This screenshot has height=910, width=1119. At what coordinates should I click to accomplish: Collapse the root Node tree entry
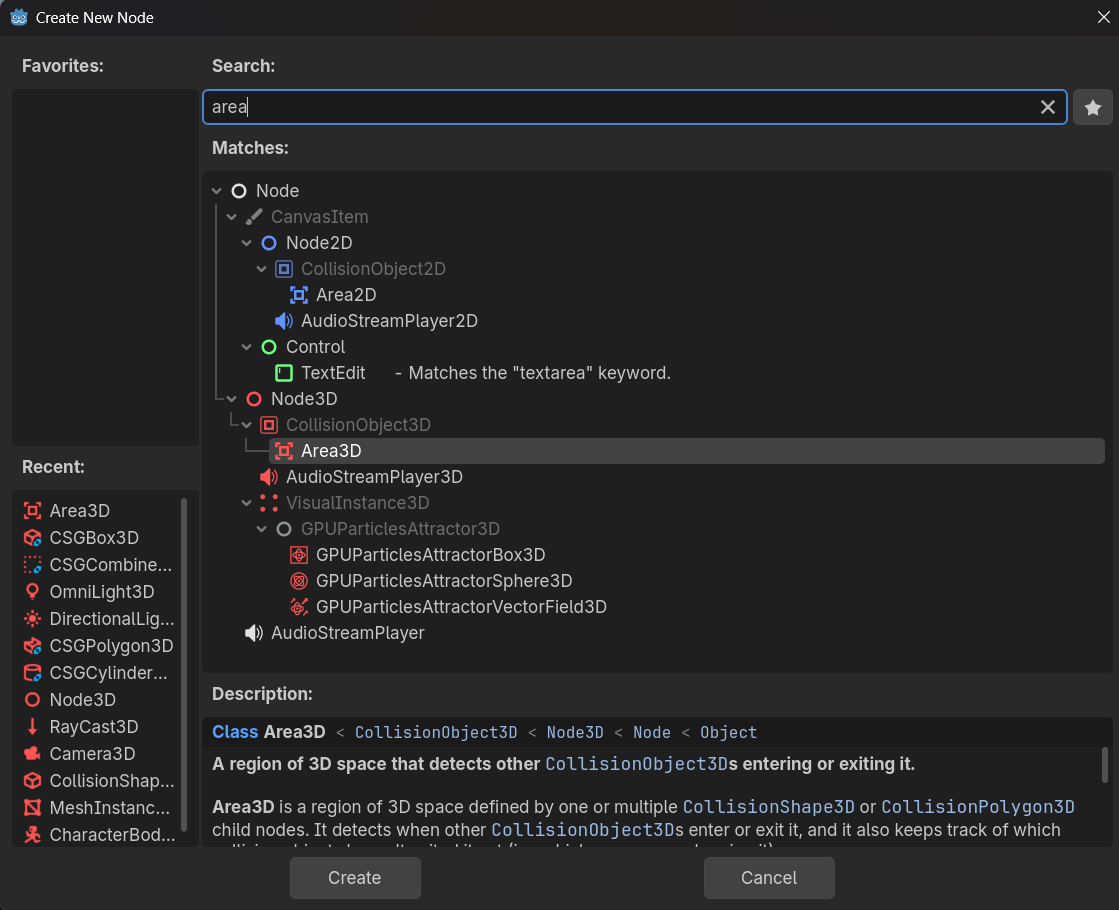pyautogui.click(x=217, y=191)
